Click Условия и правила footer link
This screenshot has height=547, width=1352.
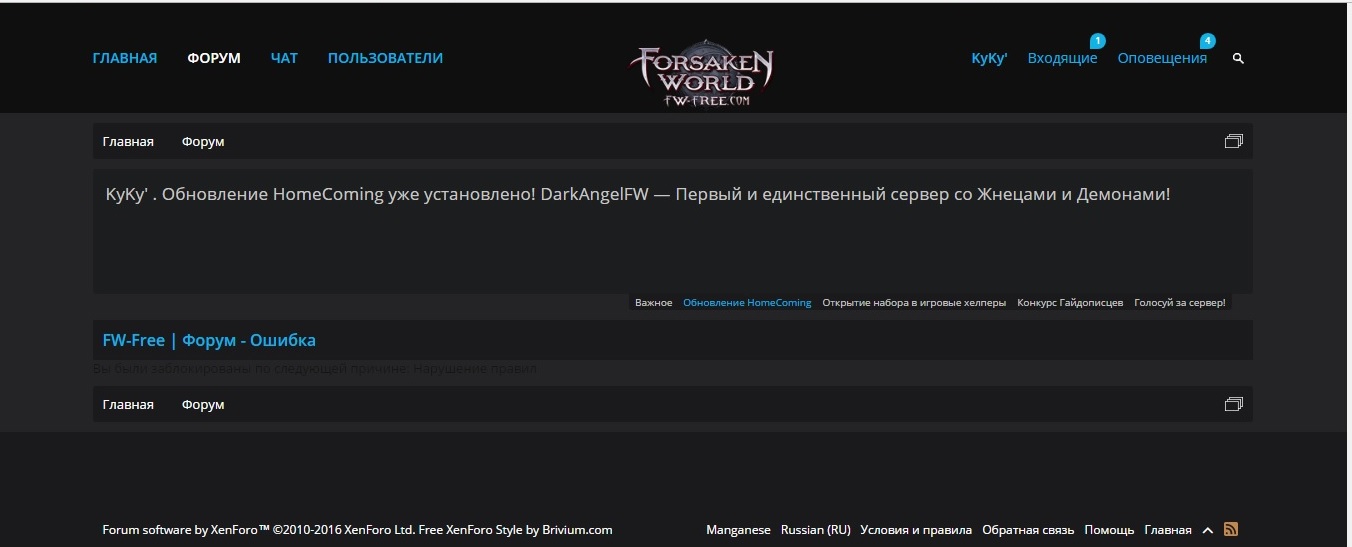coord(916,530)
